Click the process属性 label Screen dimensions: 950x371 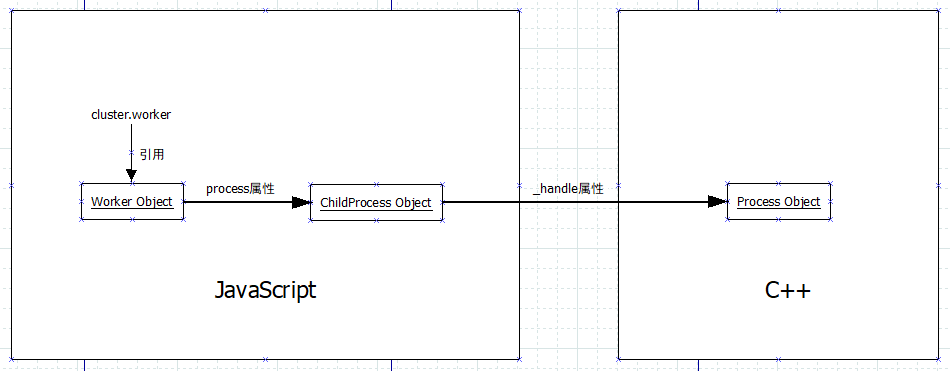pos(241,189)
